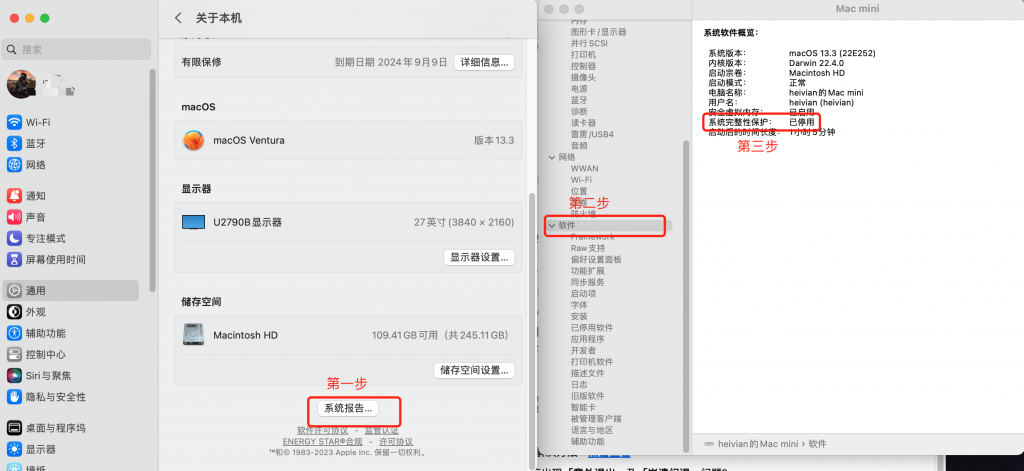
Task: Select 辅助功能 accessibility icon in Settings sidebar
Action: (x=14, y=333)
